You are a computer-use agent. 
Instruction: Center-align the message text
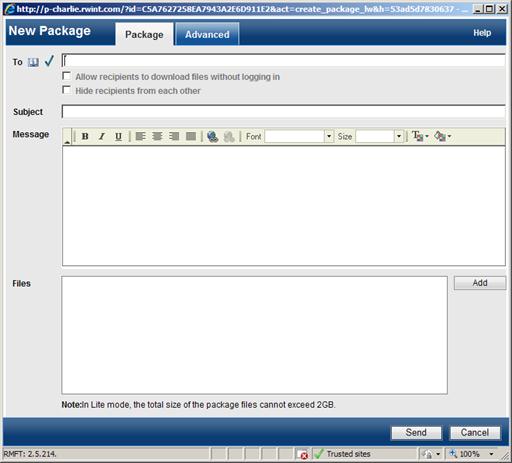click(x=157, y=136)
